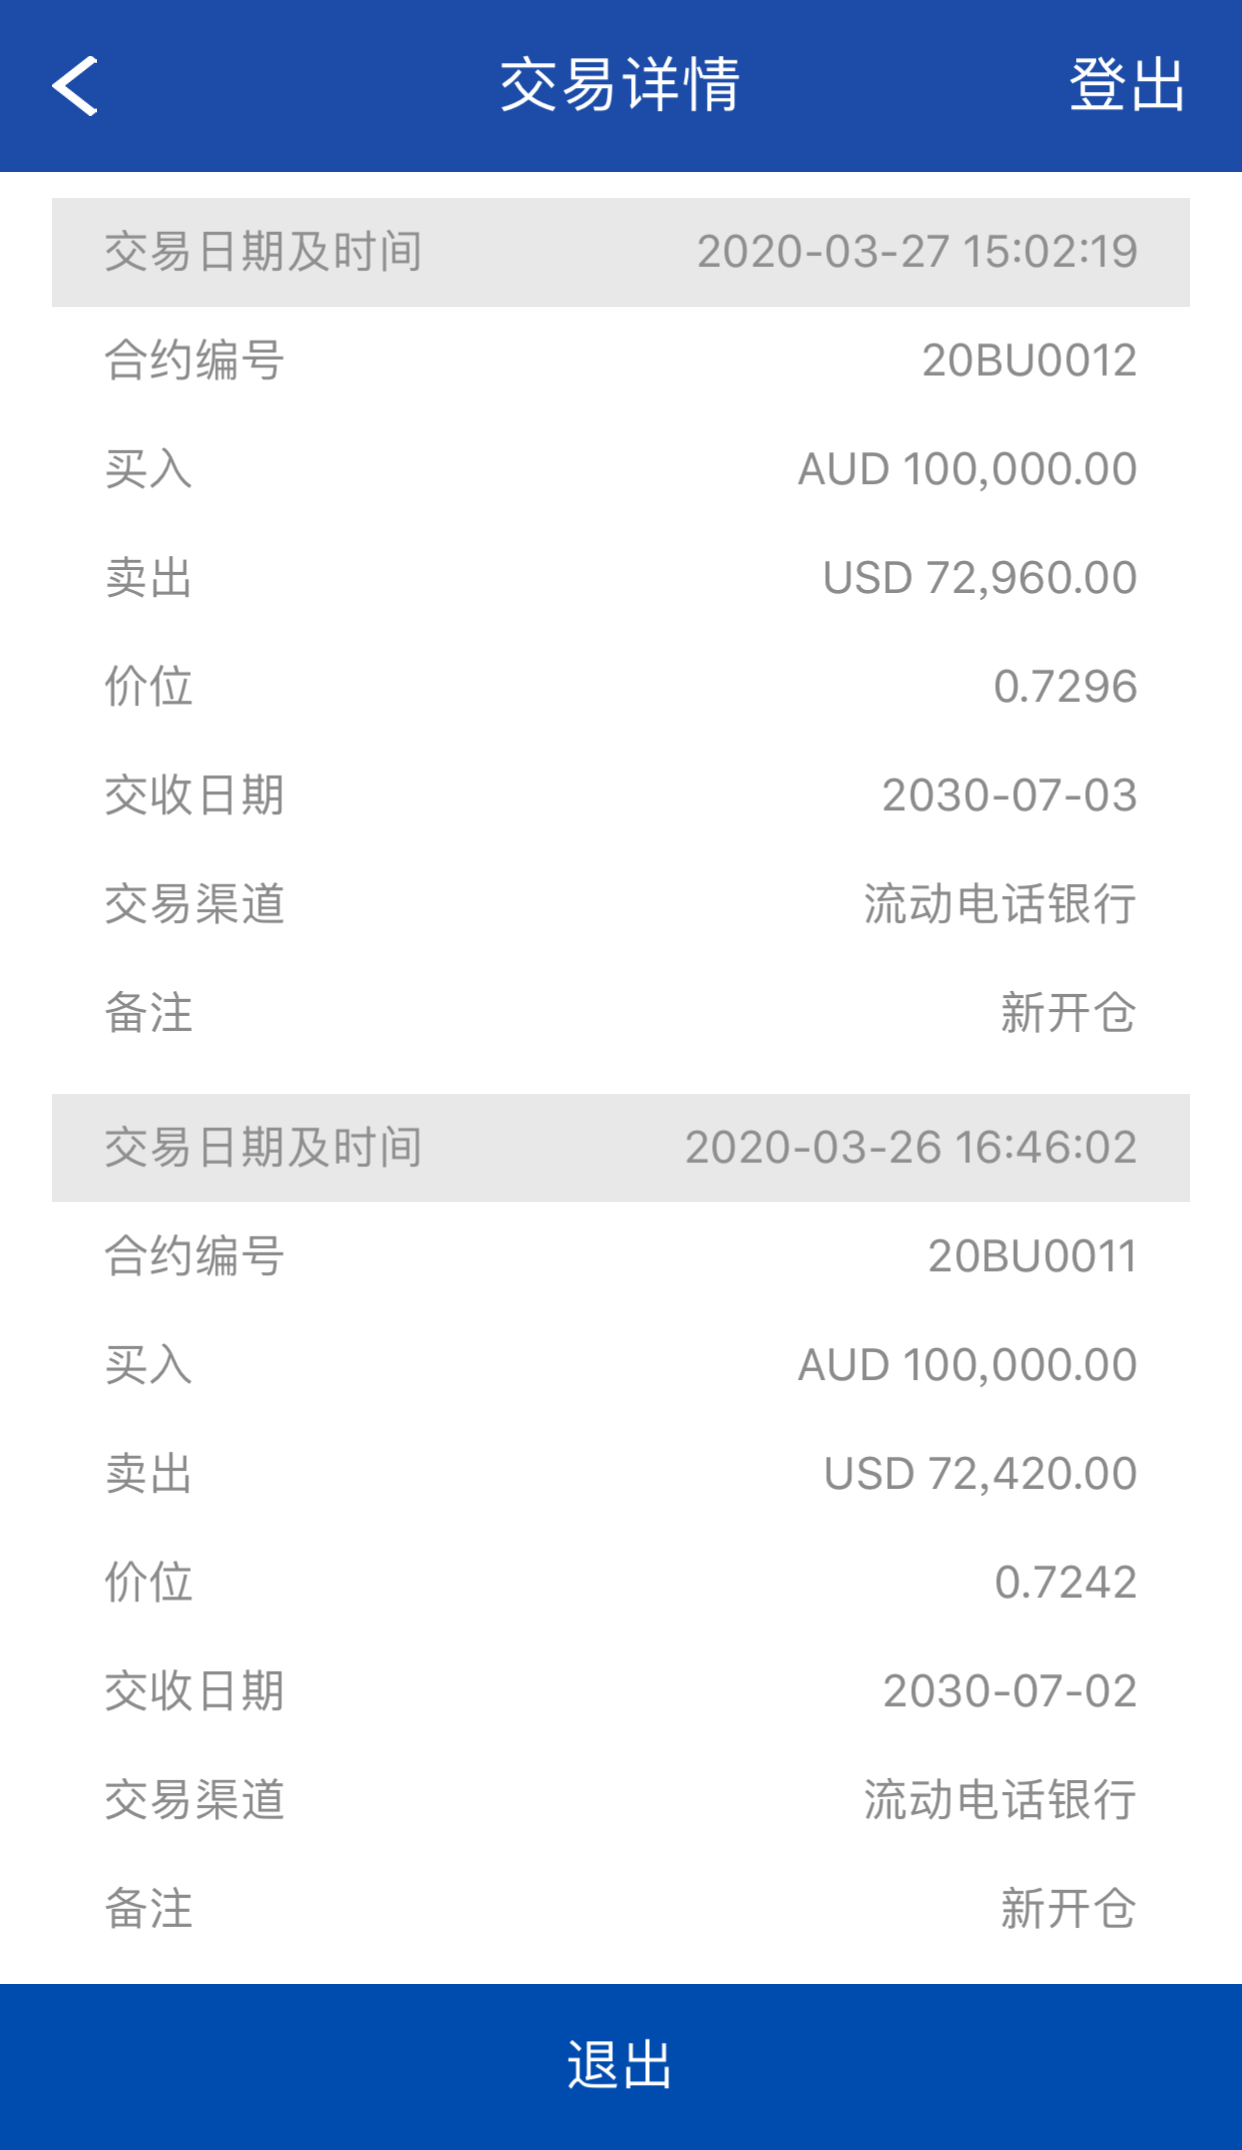Select the 2020-03-26 16:46:02 transaction header
The height and width of the screenshot is (2150, 1242).
[x=620, y=1148]
